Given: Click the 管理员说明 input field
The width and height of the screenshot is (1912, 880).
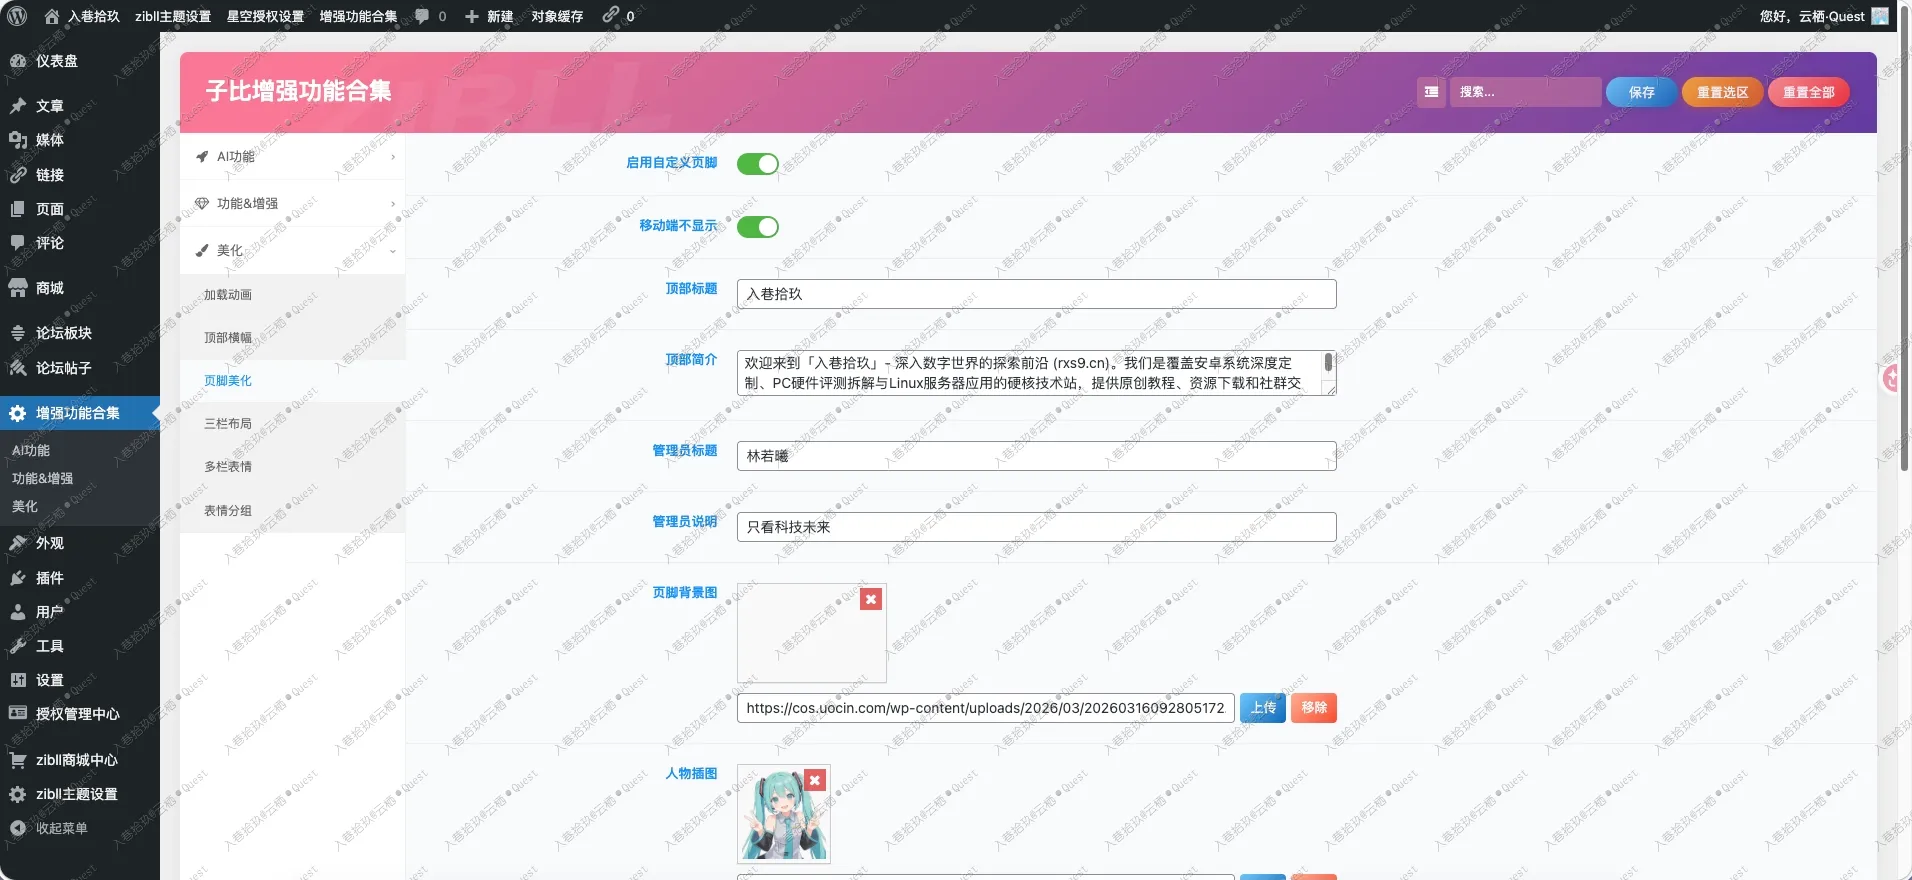Looking at the screenshot, I should 1036,527.
